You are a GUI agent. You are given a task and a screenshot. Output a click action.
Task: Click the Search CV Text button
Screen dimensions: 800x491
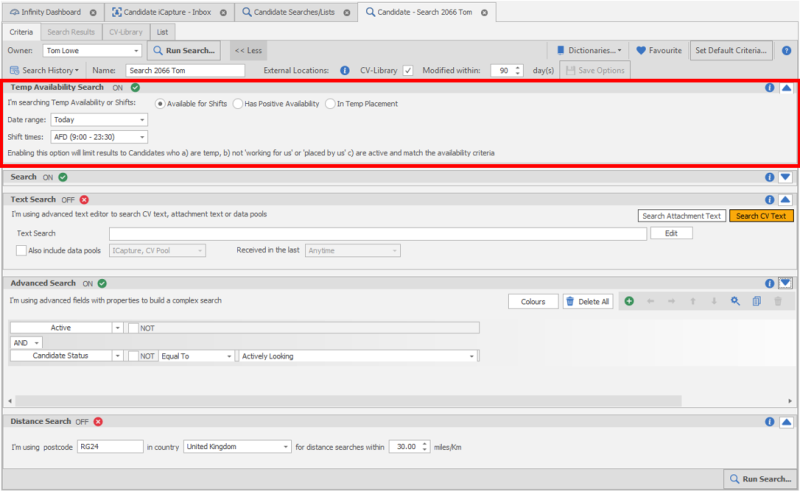[761, 216]
